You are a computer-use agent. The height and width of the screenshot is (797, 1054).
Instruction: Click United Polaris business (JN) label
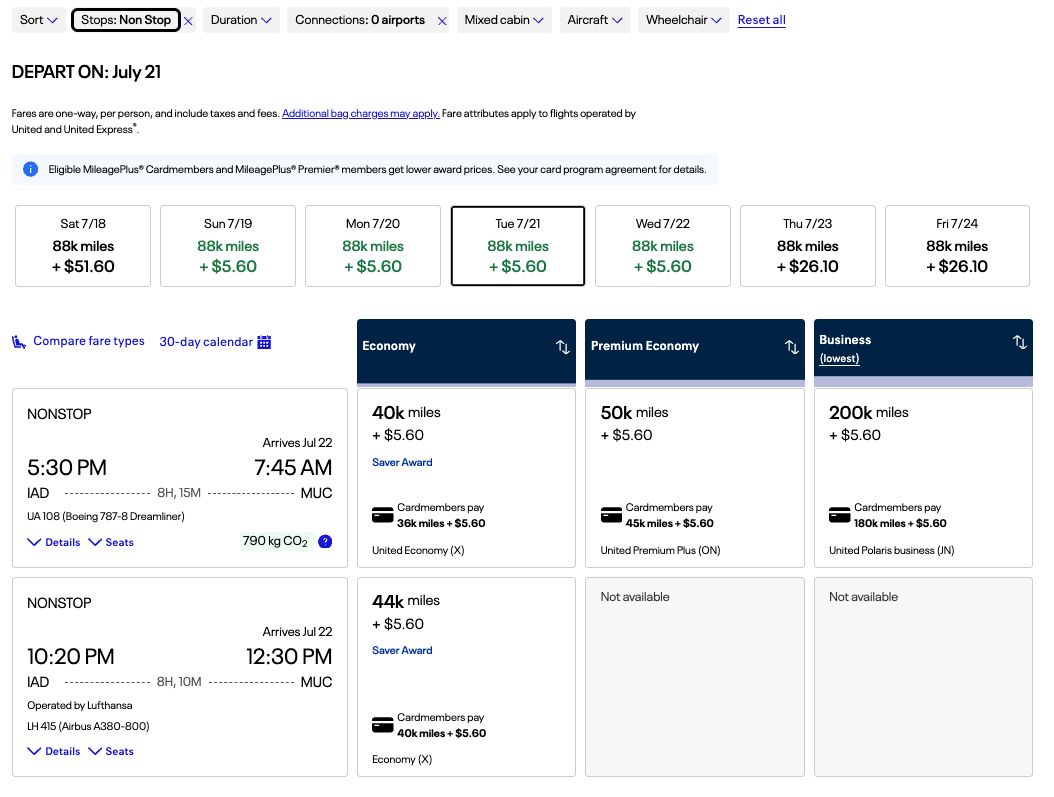891,550
